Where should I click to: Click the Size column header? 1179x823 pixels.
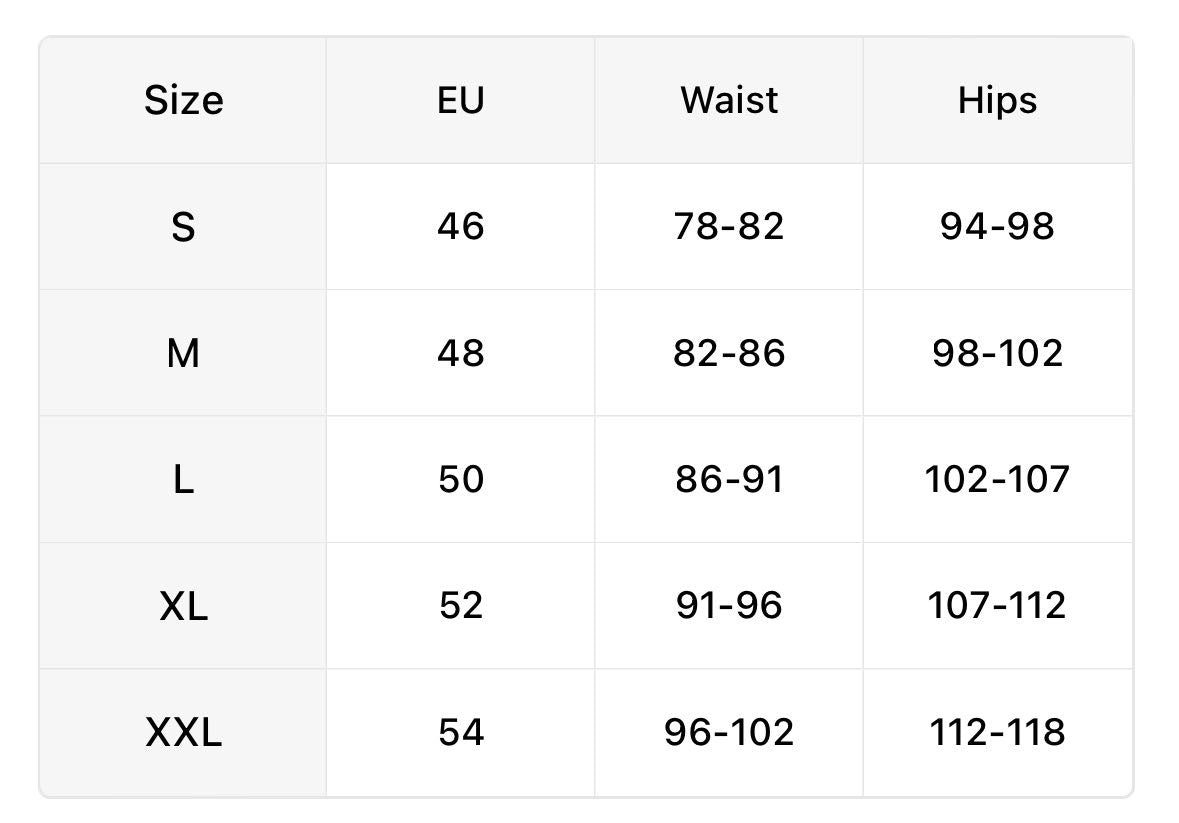click(183, 100)
